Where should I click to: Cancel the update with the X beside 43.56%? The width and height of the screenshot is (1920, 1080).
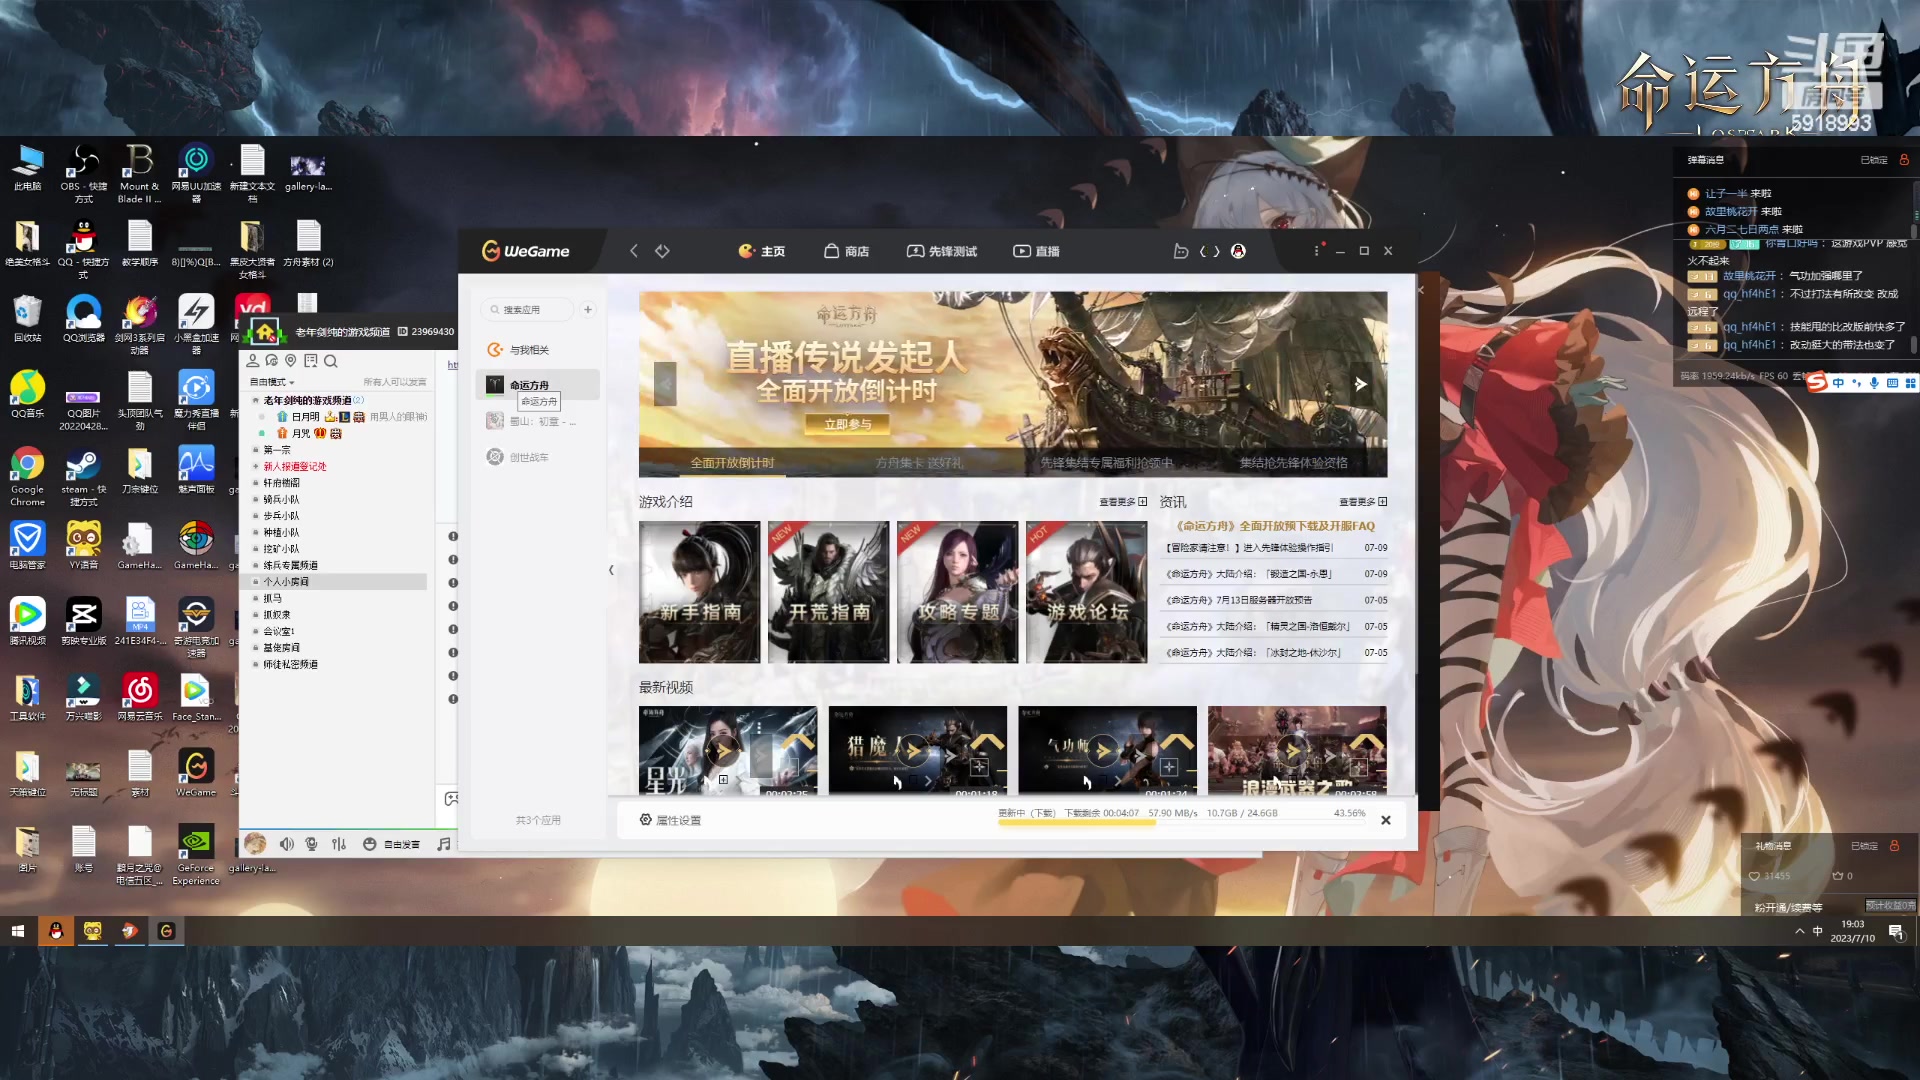(x=1385, y=820)
